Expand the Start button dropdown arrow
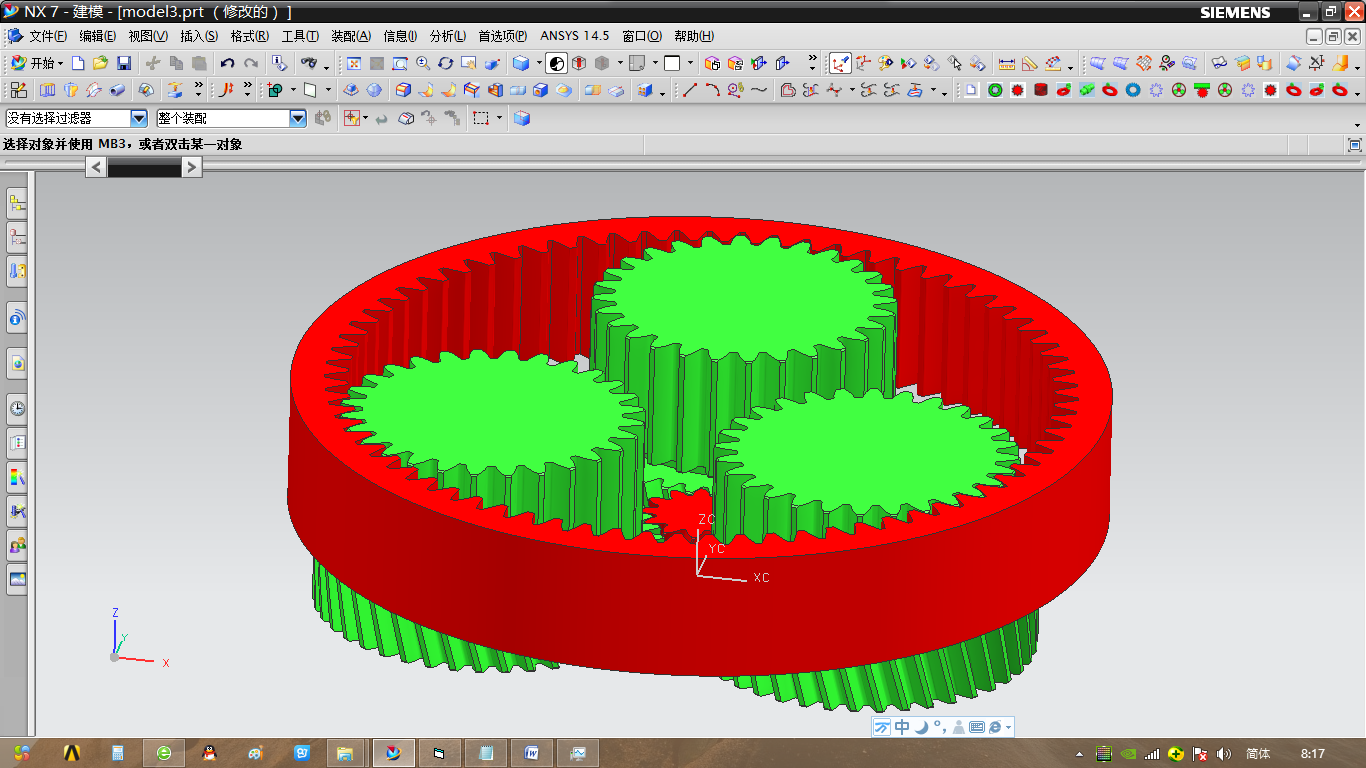 (x=61, y=63)
